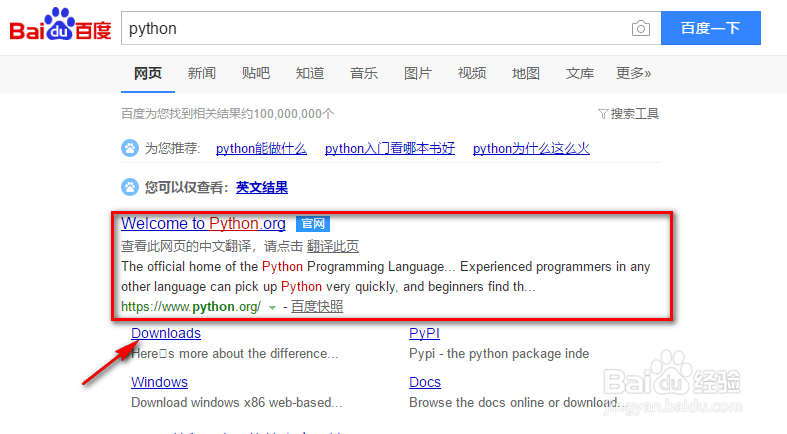
Task: Click suggestion python入门看哪本书好
Action: [x=389, y=149]
